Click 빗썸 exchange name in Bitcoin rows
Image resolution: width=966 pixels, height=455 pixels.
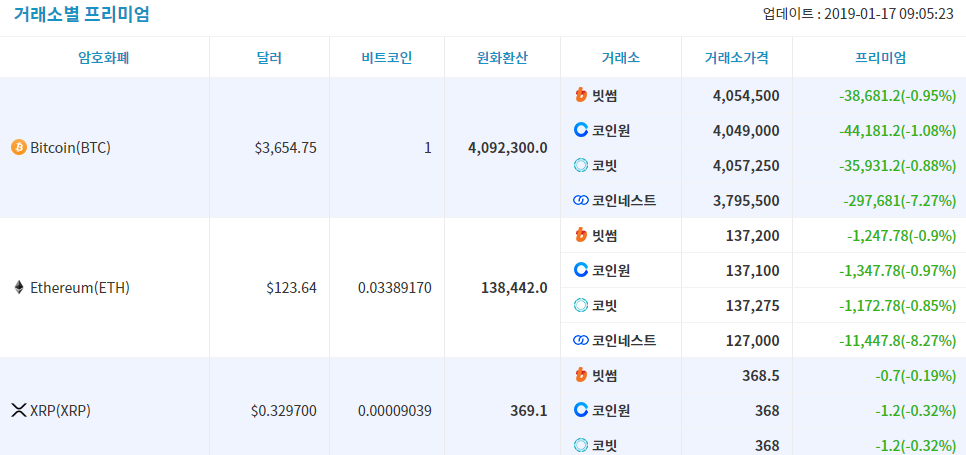605,96
